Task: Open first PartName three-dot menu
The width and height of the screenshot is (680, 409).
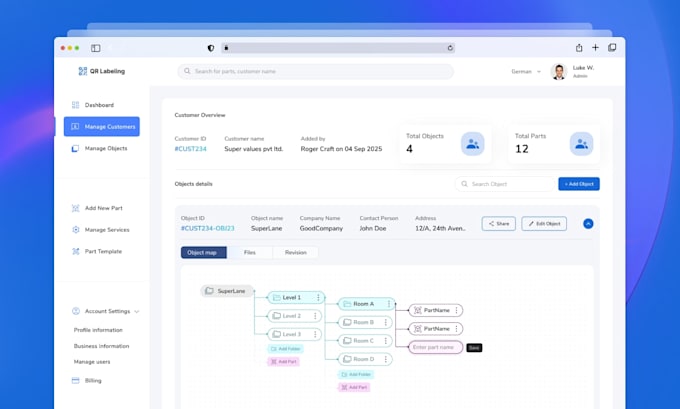Action: click(x=456, y=311)
